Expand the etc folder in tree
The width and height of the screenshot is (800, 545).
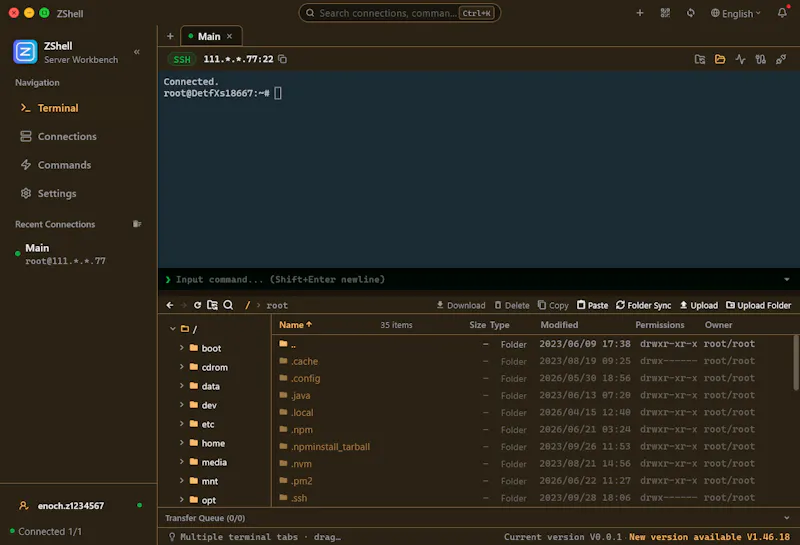[182, 424]
